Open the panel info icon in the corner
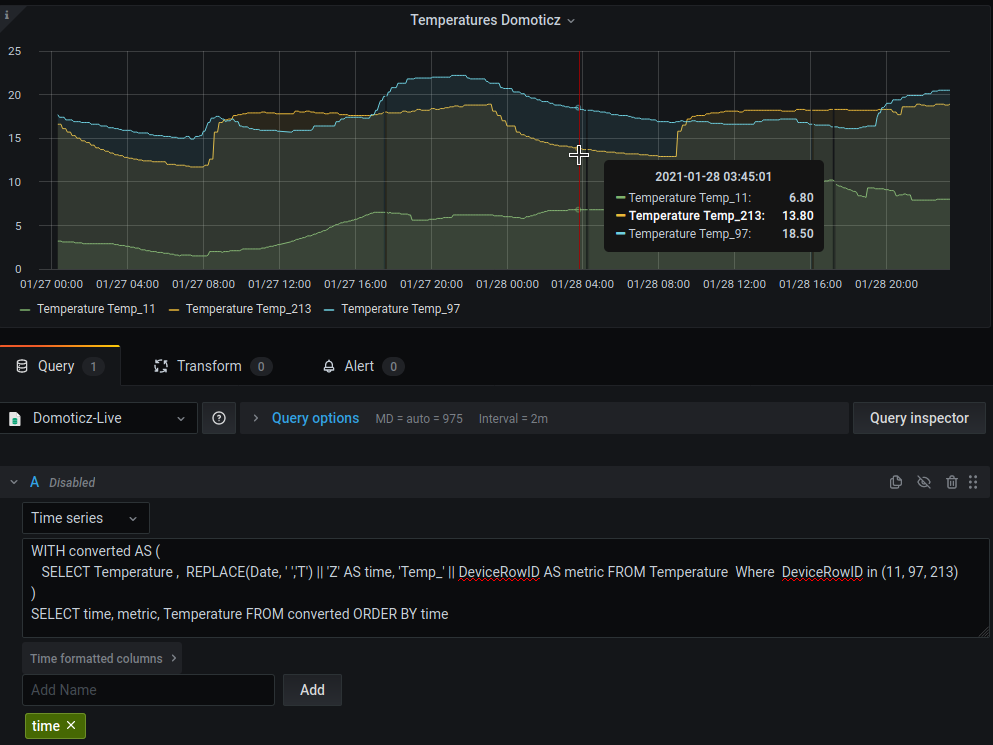Screen dimensions: 993x745 click(7, 15)
